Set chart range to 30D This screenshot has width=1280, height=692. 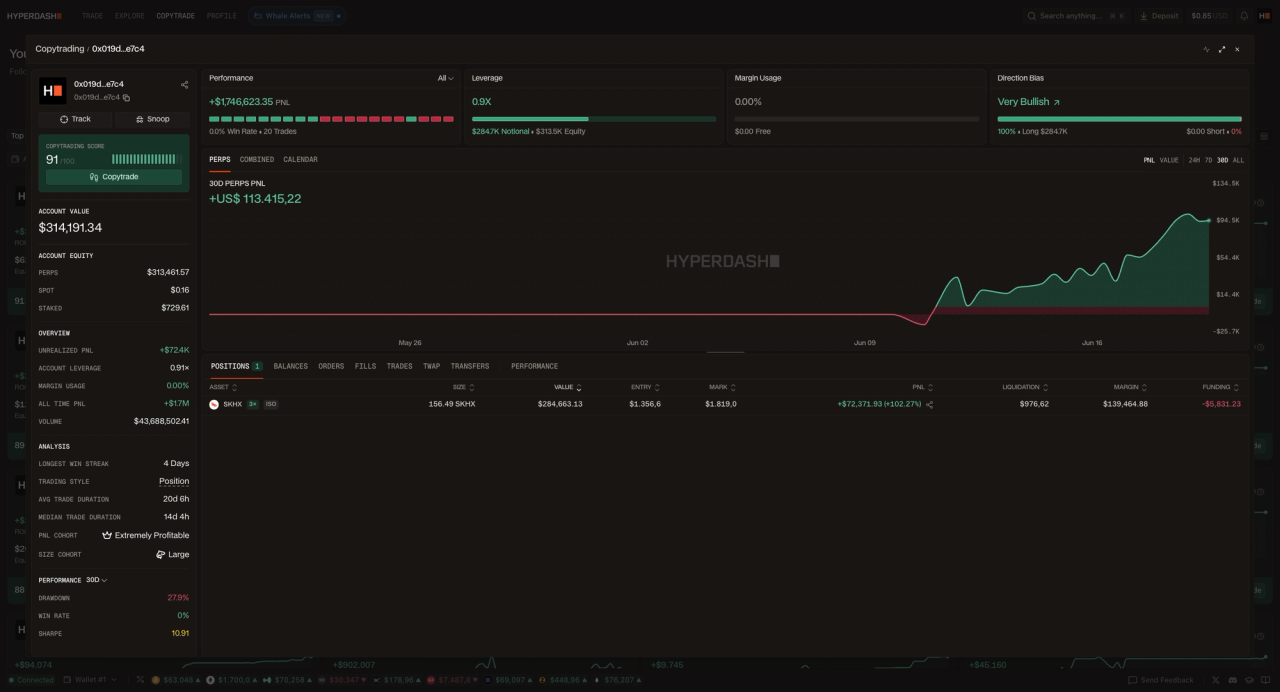tap(1222, 160)
